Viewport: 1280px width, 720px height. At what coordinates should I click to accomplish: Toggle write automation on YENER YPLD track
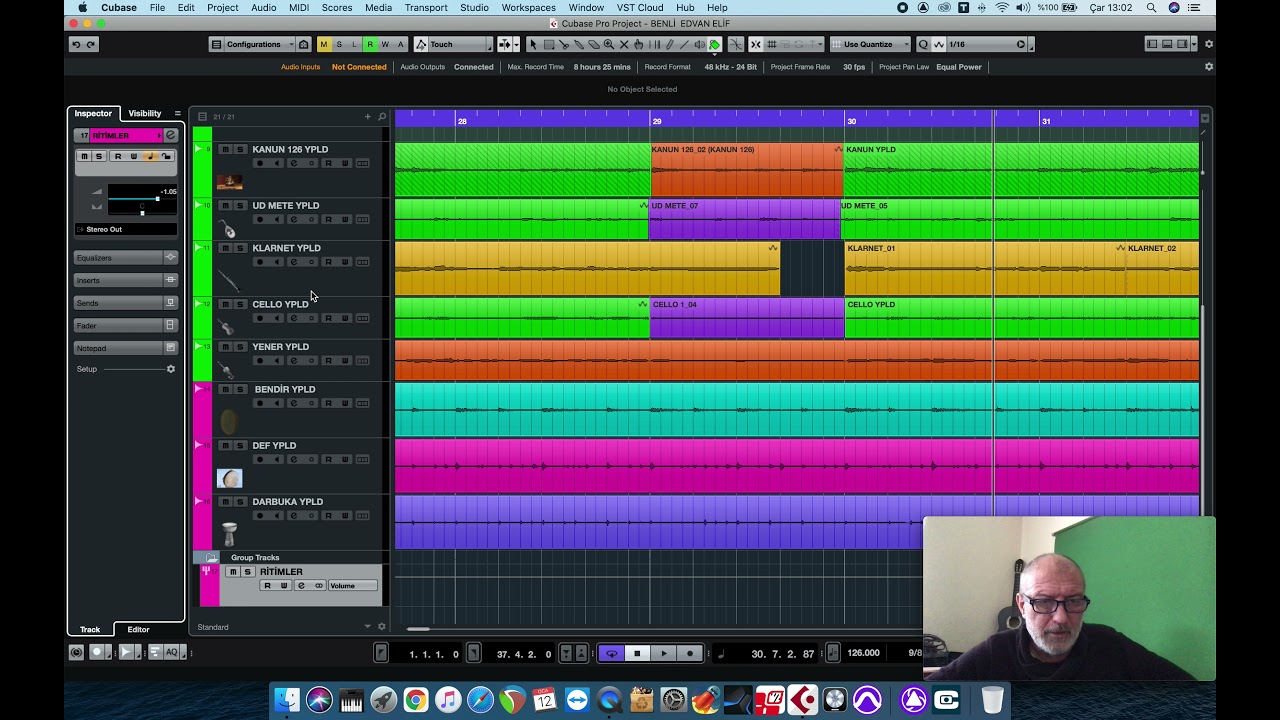345,361
